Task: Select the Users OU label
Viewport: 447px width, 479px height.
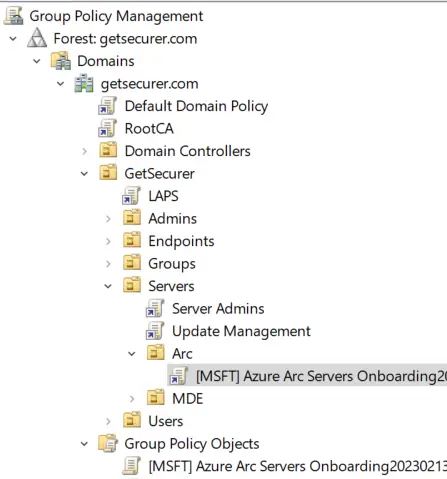Action: tap(166, 421)
